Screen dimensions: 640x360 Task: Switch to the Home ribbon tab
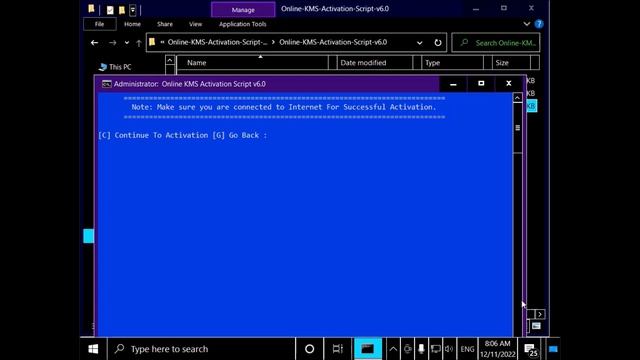[132, 24]
